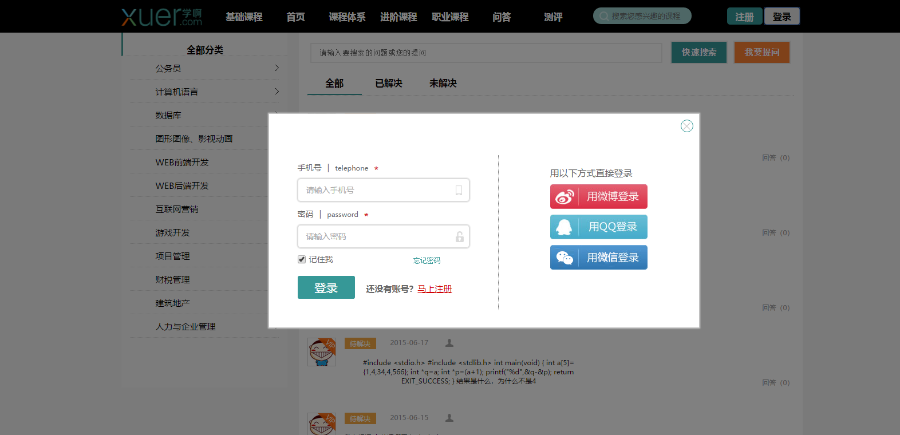The width and height of the screenshot is (900, 435).
Task: Click the green 登录 button in the dialog
Action: pyautogui.click(x=326, y=288)
